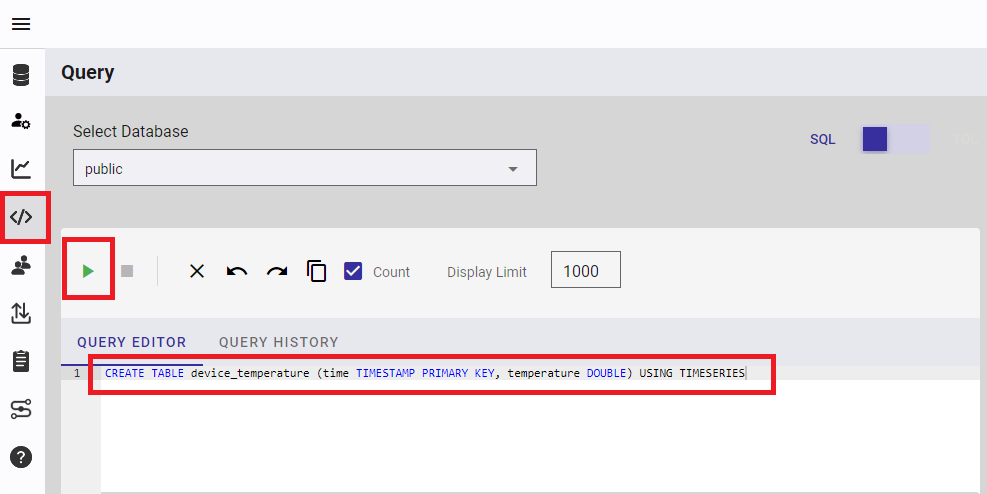Click the Display Limit input field
Screen dimensions: 987x494
(x=585, y=271)
